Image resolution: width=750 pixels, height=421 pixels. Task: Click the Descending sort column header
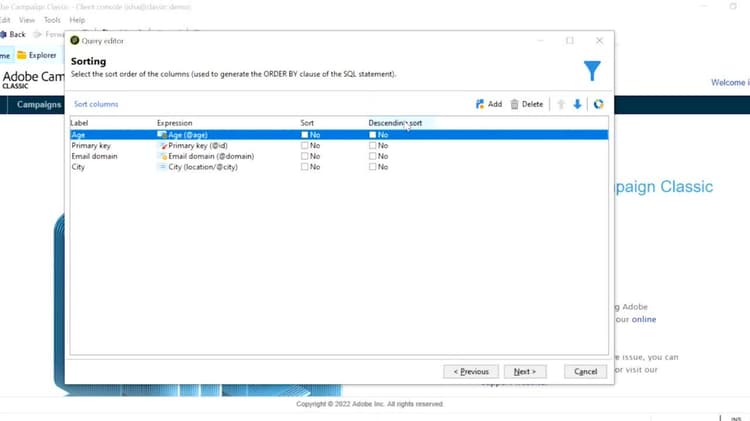click(x=395, y=123)
